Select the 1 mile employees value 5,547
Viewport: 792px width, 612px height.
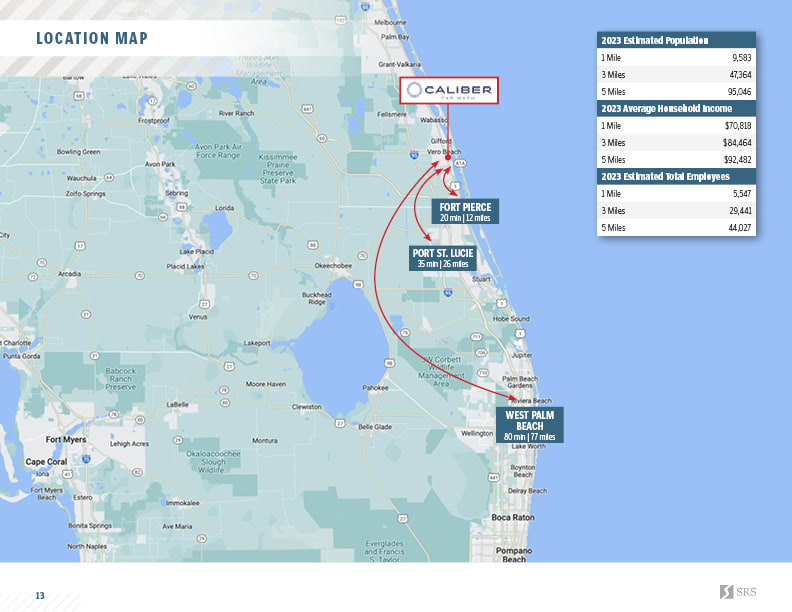coord(741,194)
